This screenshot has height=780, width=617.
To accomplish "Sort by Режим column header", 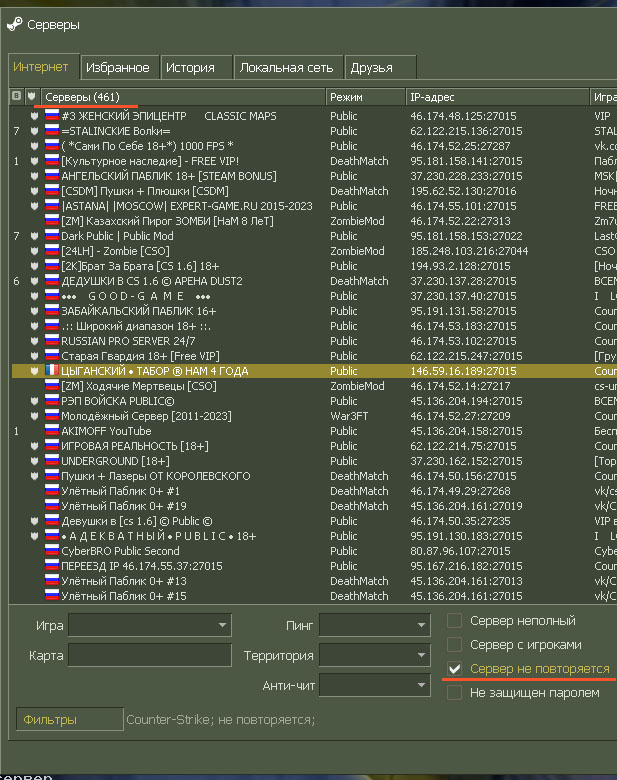I will coord(365,97).
